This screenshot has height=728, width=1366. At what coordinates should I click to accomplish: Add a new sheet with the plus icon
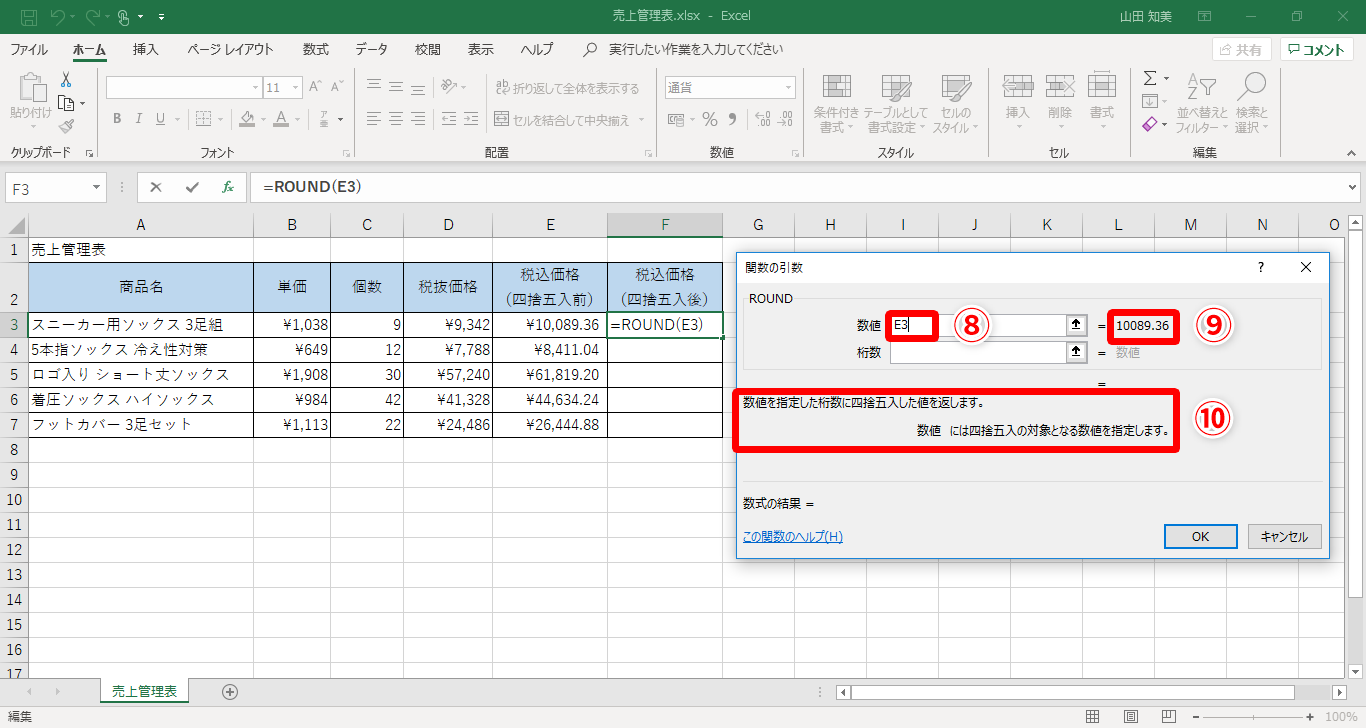tap(230, 691)
